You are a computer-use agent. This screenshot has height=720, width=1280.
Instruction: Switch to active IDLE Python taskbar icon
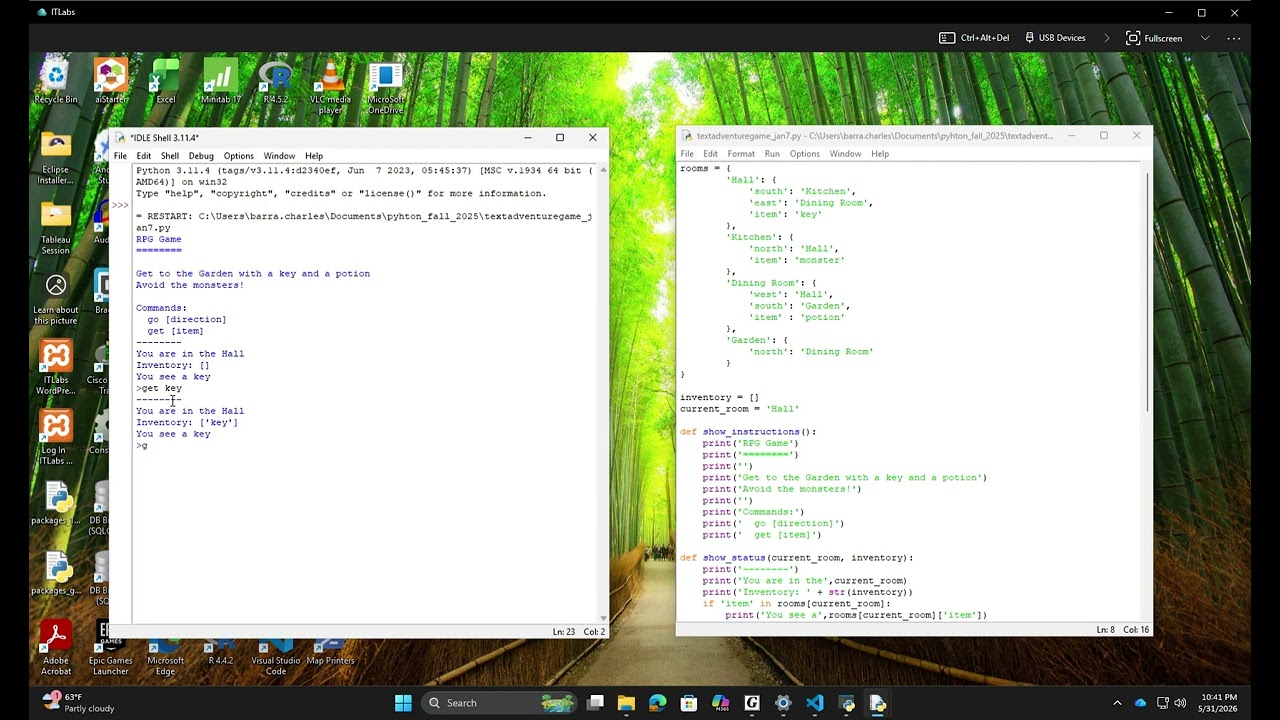(x=878, y=703)
